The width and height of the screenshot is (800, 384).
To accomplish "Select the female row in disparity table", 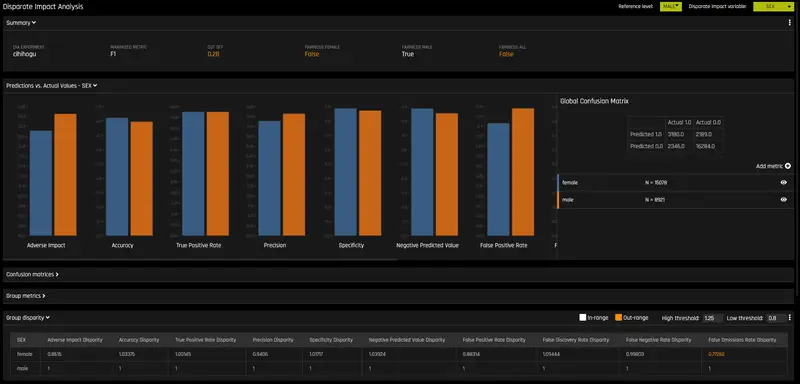I will [399, 354].
